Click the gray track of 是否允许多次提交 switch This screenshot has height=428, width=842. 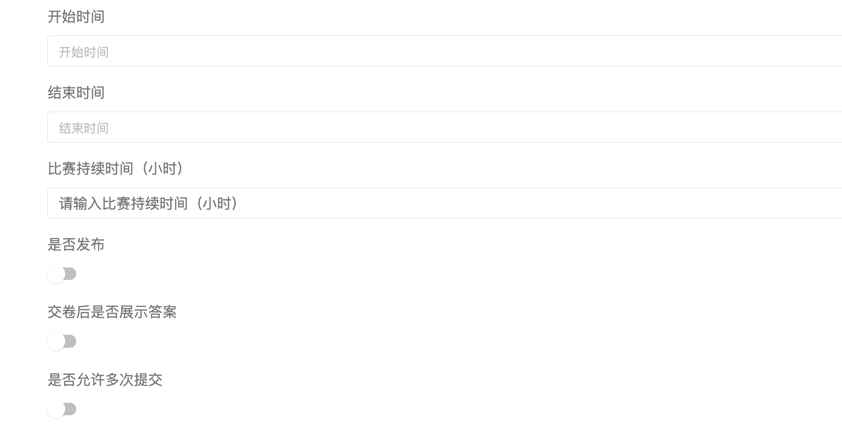(71, 409)
